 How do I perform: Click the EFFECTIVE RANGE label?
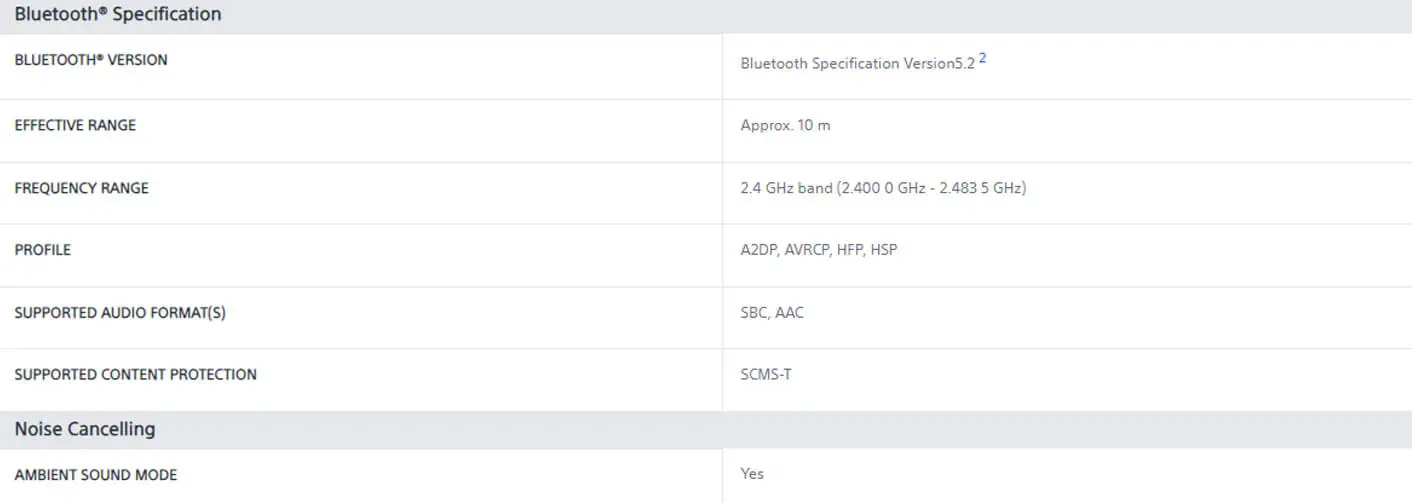point(75,125)
